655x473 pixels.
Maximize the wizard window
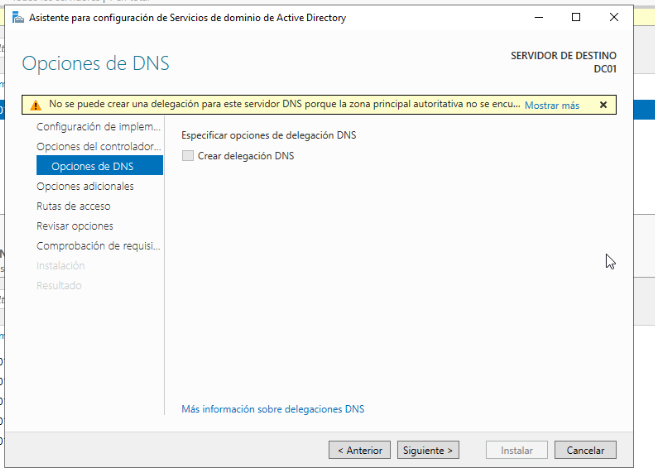click(576, 18)
